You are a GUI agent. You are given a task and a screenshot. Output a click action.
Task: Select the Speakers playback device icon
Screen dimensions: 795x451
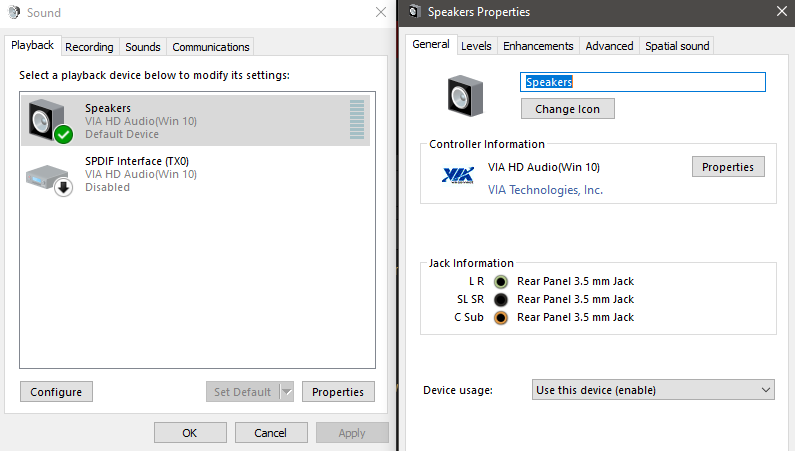point(50,121)
